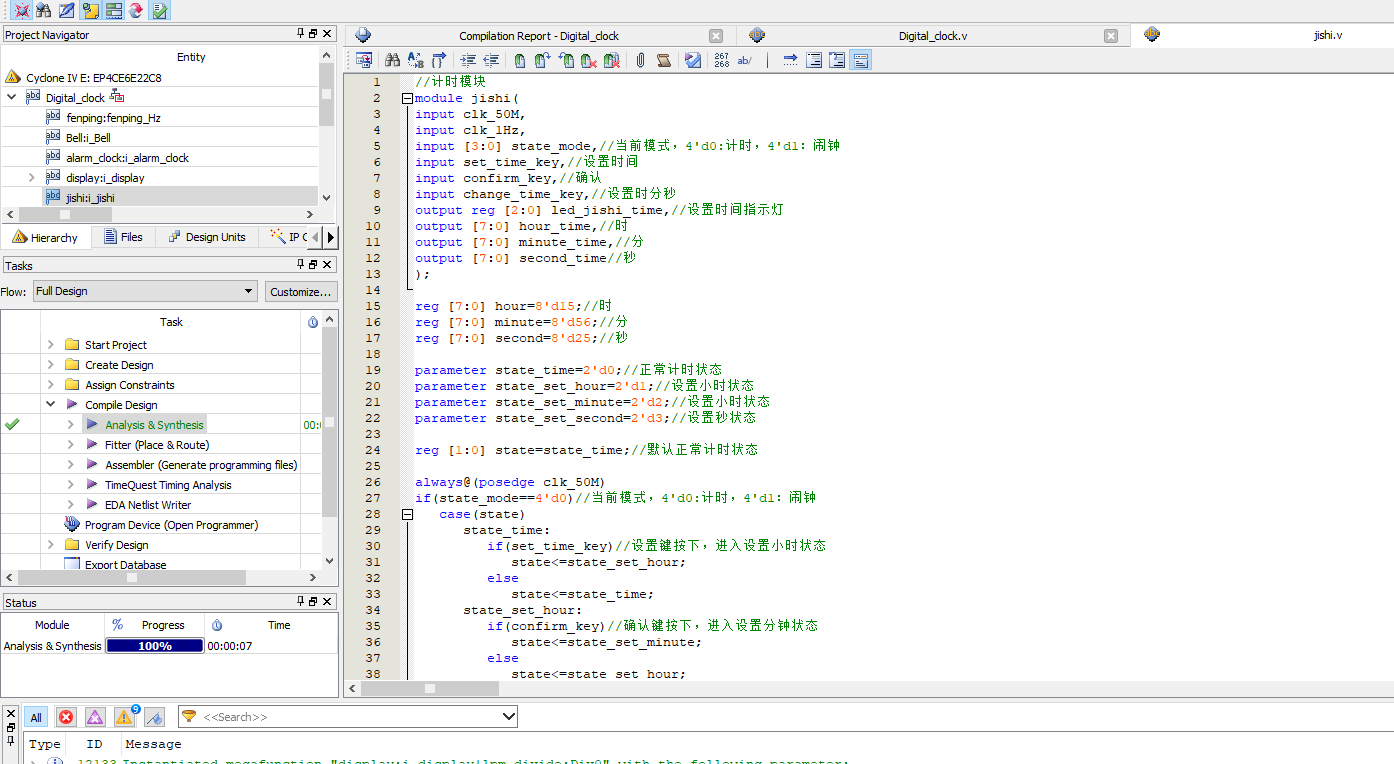Close the Digital_clock.v tab
The width and height of the screenshot is (1394, 764).
(1111, 36)
